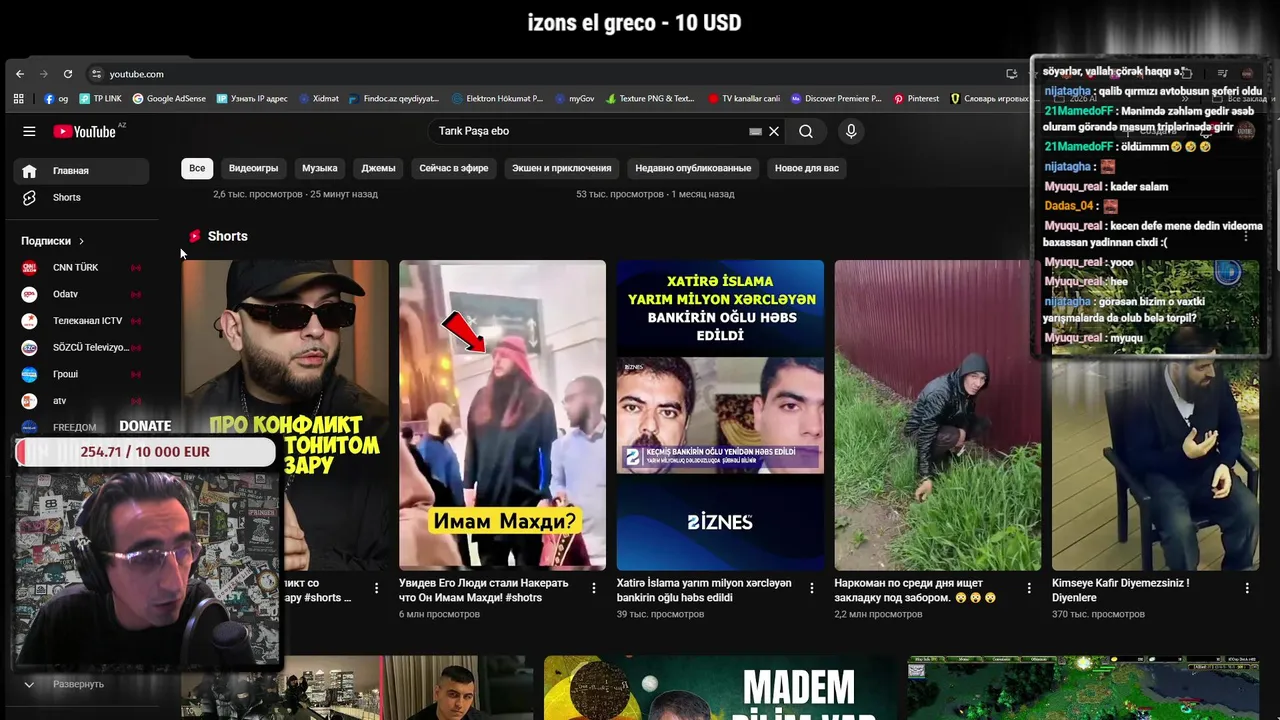Open the man crouching in grass short
Screen dimensions: 1280x720
(x=938, y=415)
